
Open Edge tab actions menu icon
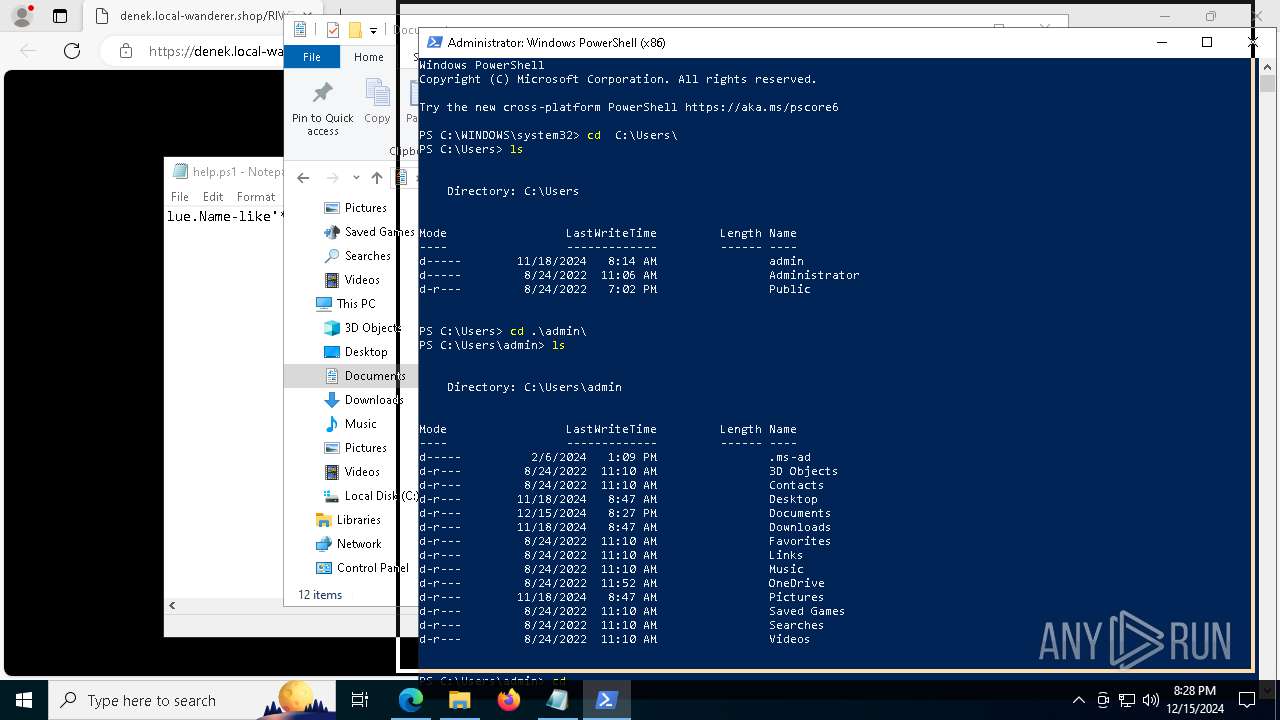(x=60, y=16)
